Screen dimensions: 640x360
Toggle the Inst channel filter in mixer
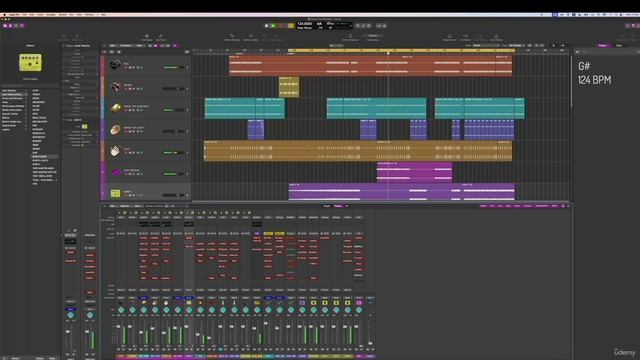pos(492,206)
